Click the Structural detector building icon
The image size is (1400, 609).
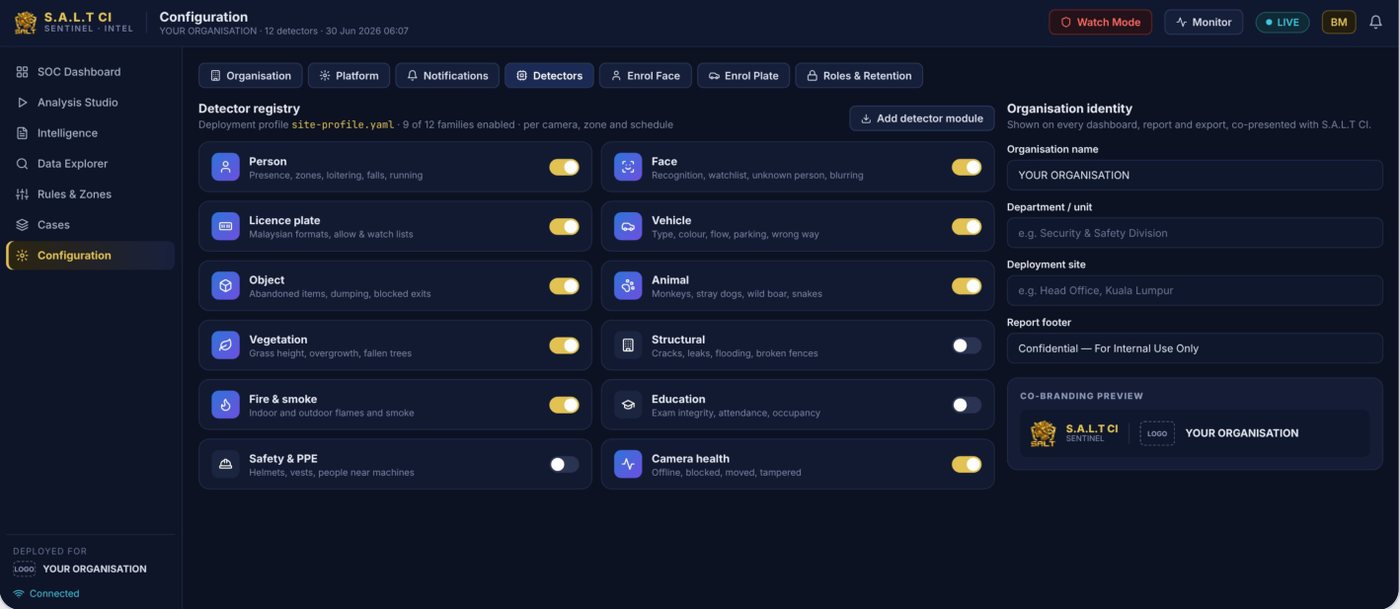pos(628,345)
